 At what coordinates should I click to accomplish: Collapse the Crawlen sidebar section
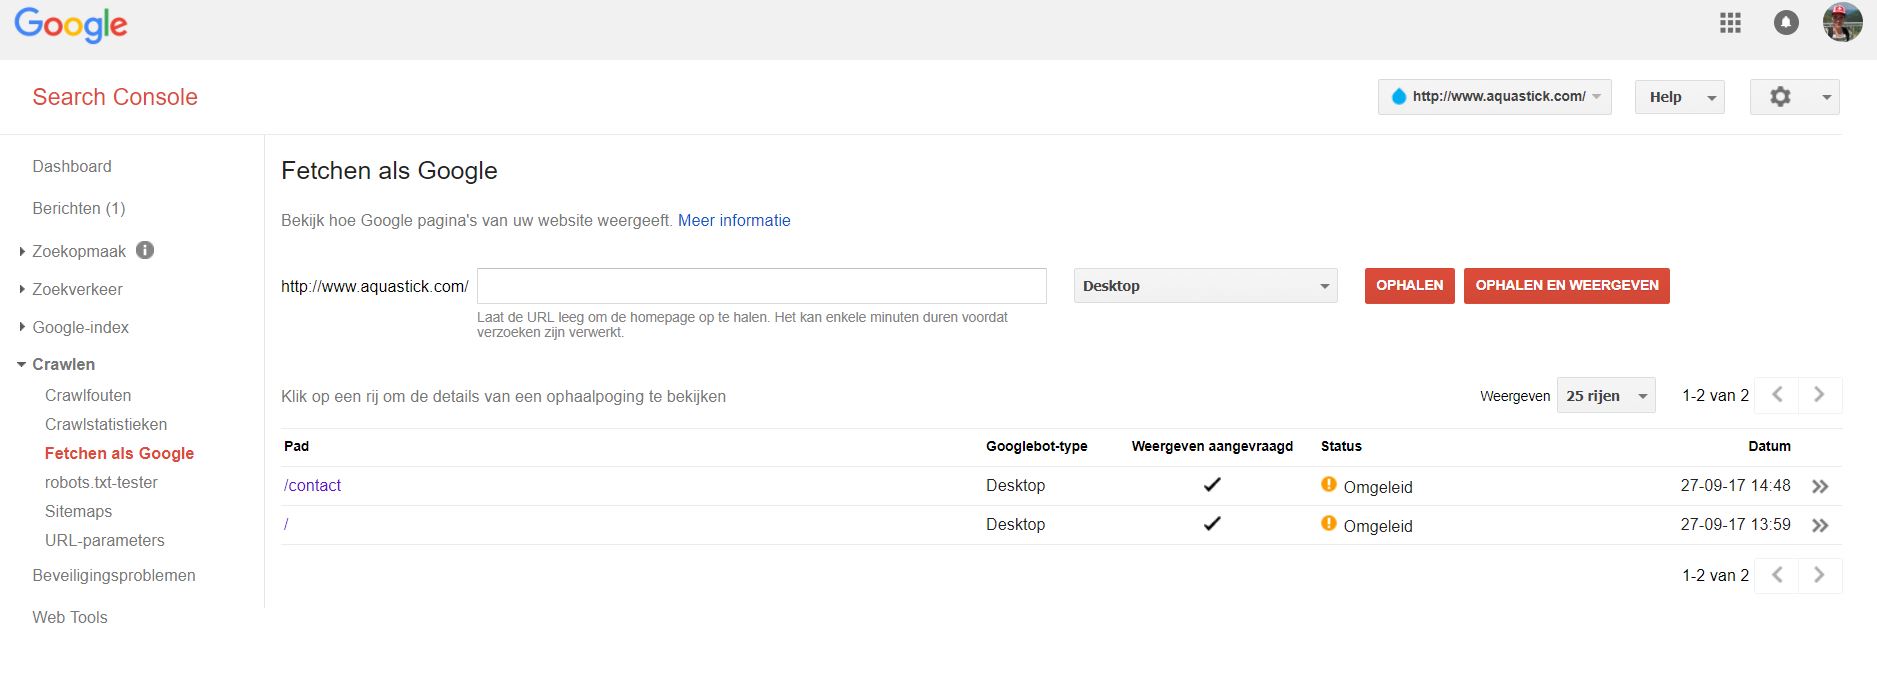coord(63,364)
